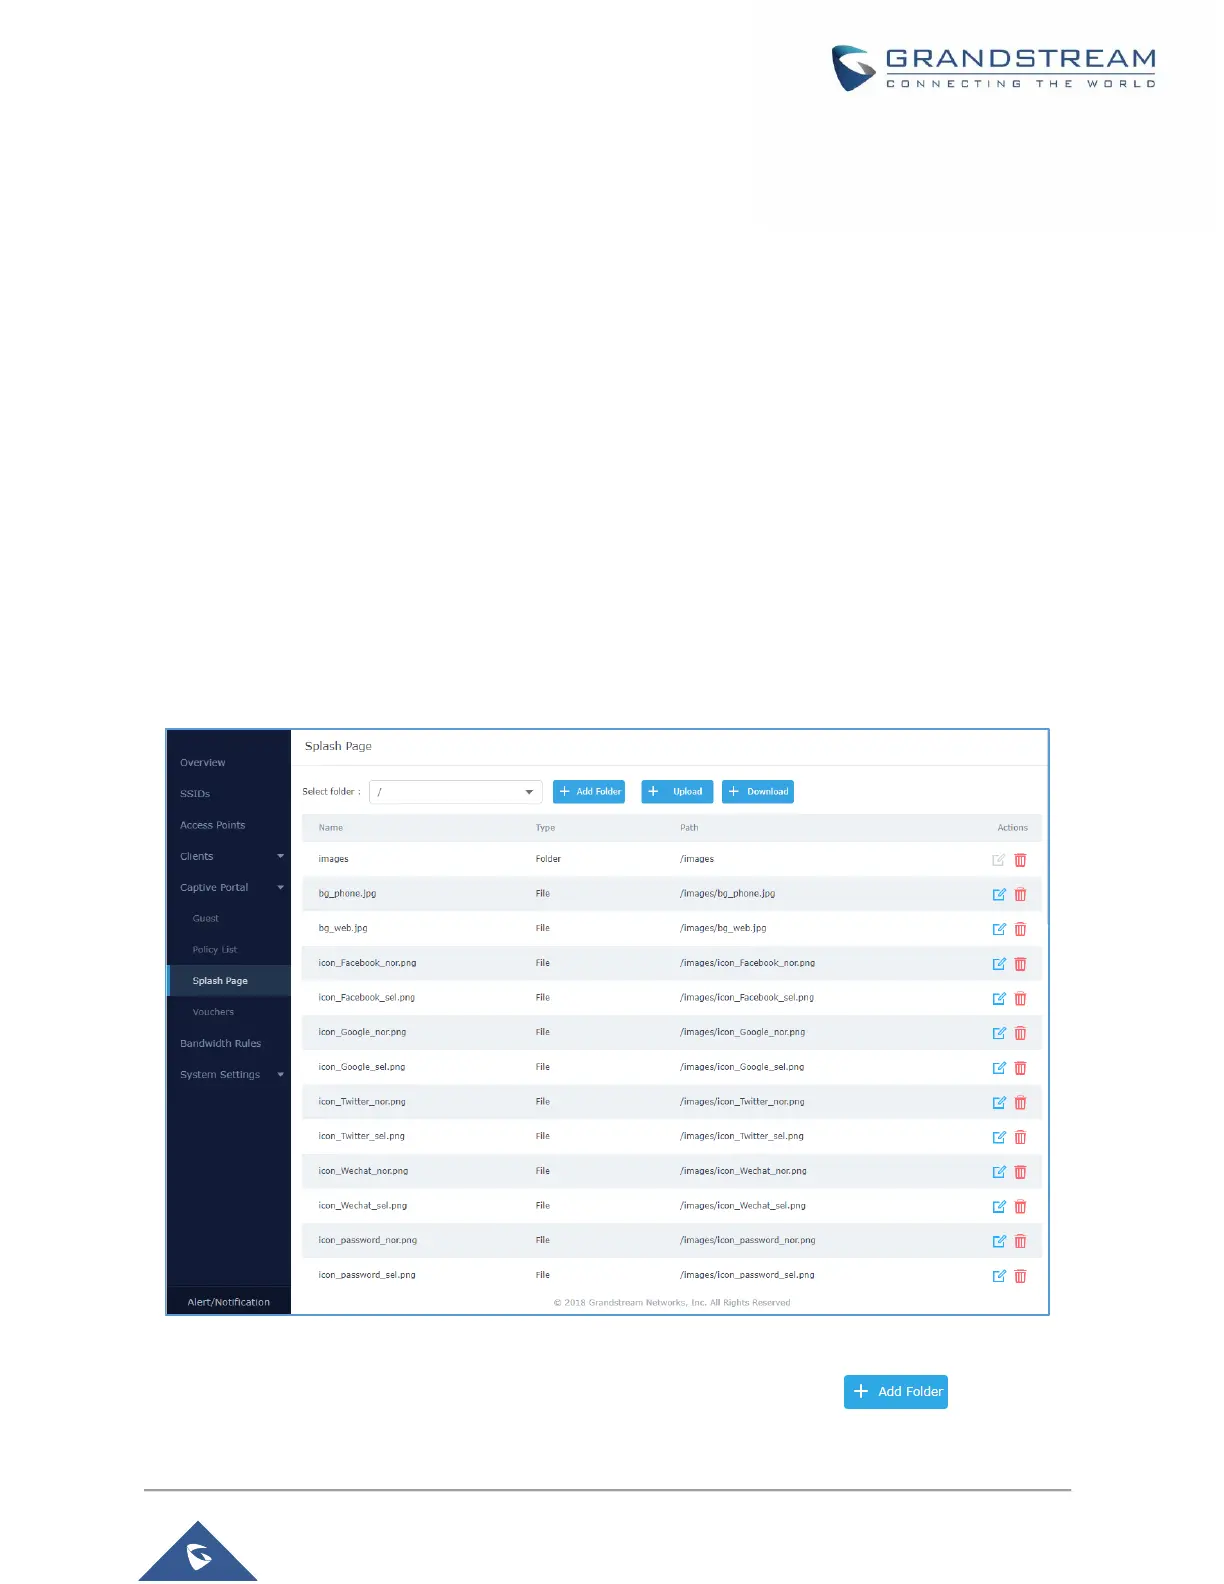Click the Download button
This screenshot has width=1224, height=1584.
pos(758,792)
